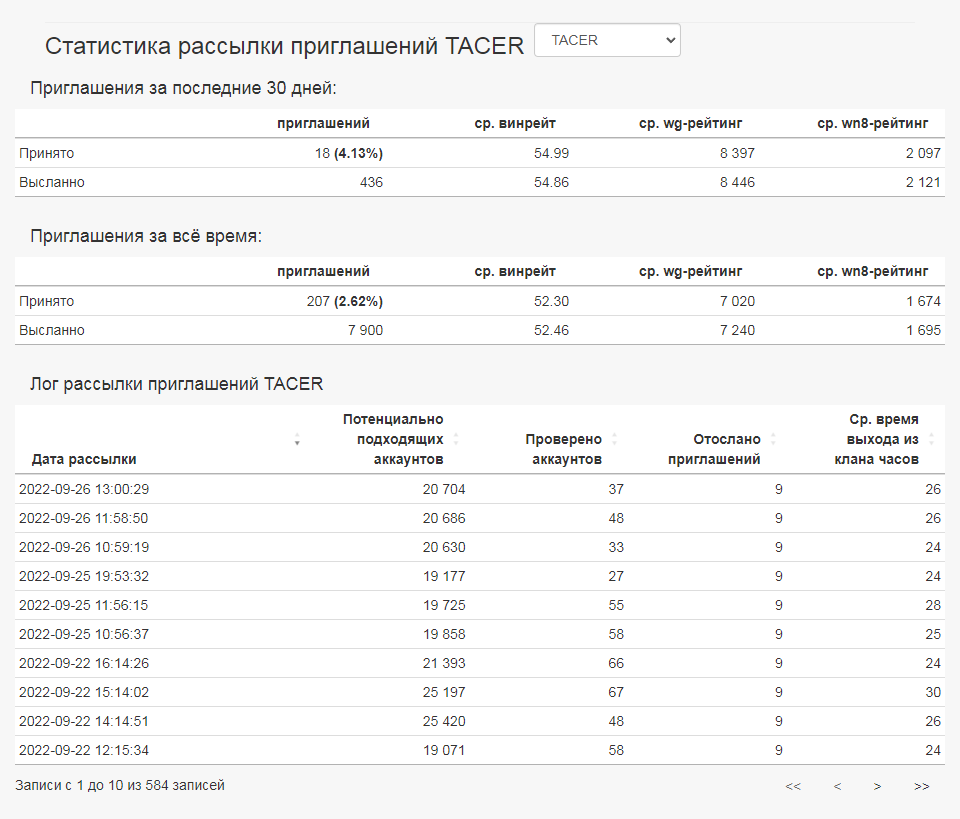Viewport: 960px width, 819px height.
Task: Click Принято row in last 30 days table
Action: (47, 153)
